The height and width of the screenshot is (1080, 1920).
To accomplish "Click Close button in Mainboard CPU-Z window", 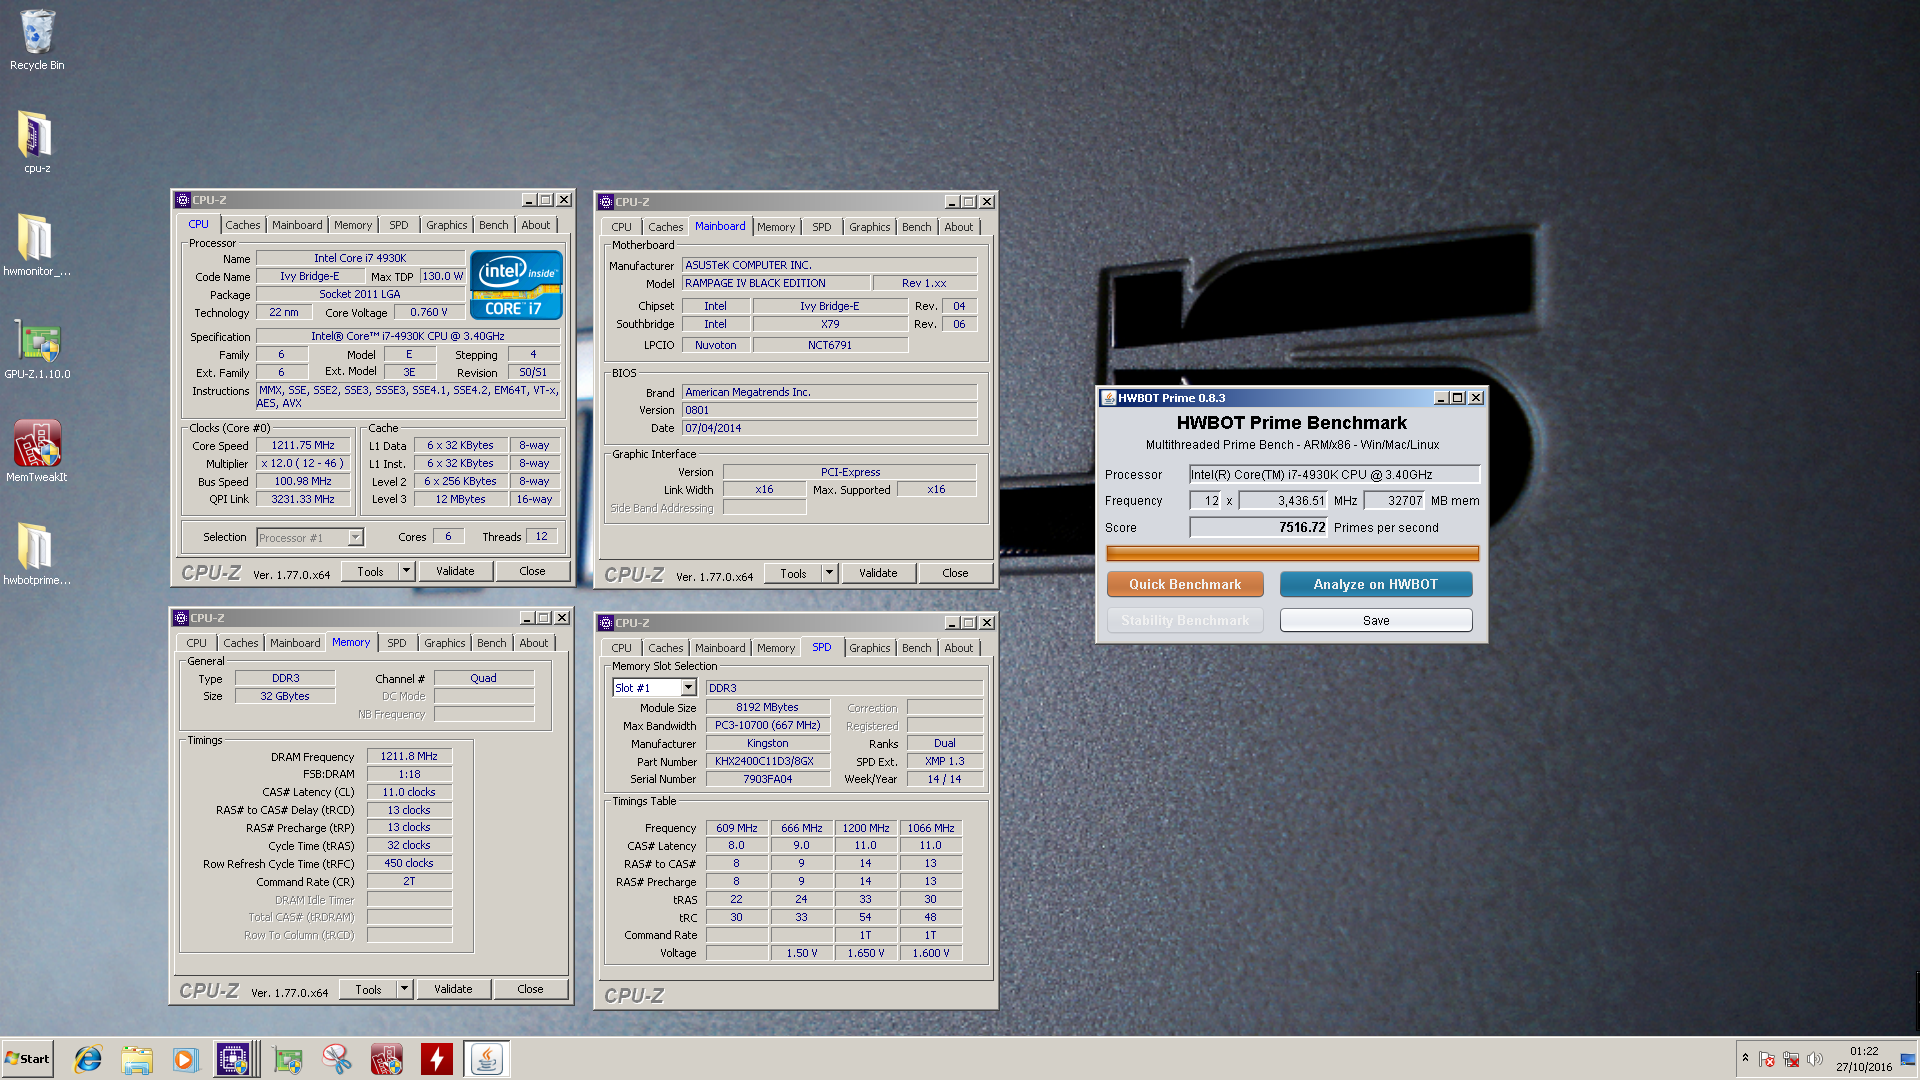I will tap(956, 574).
